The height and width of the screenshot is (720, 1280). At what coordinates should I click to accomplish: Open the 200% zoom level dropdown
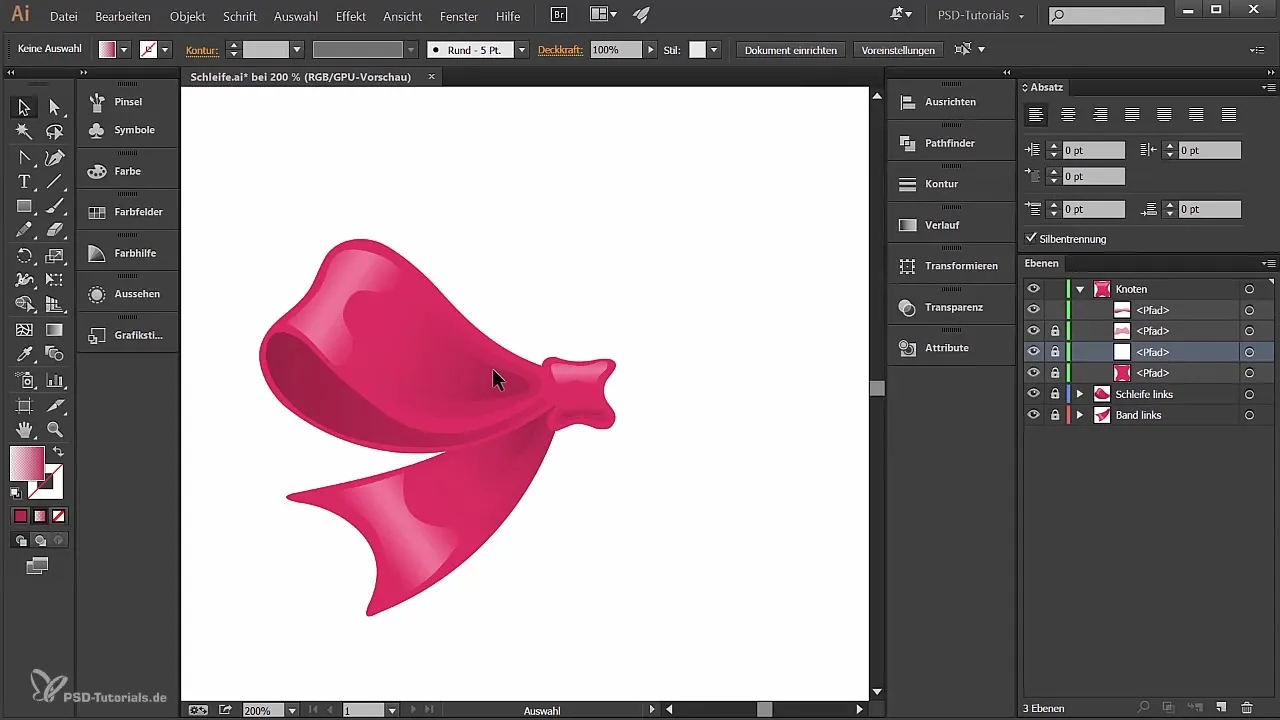(x=292, y=710)
